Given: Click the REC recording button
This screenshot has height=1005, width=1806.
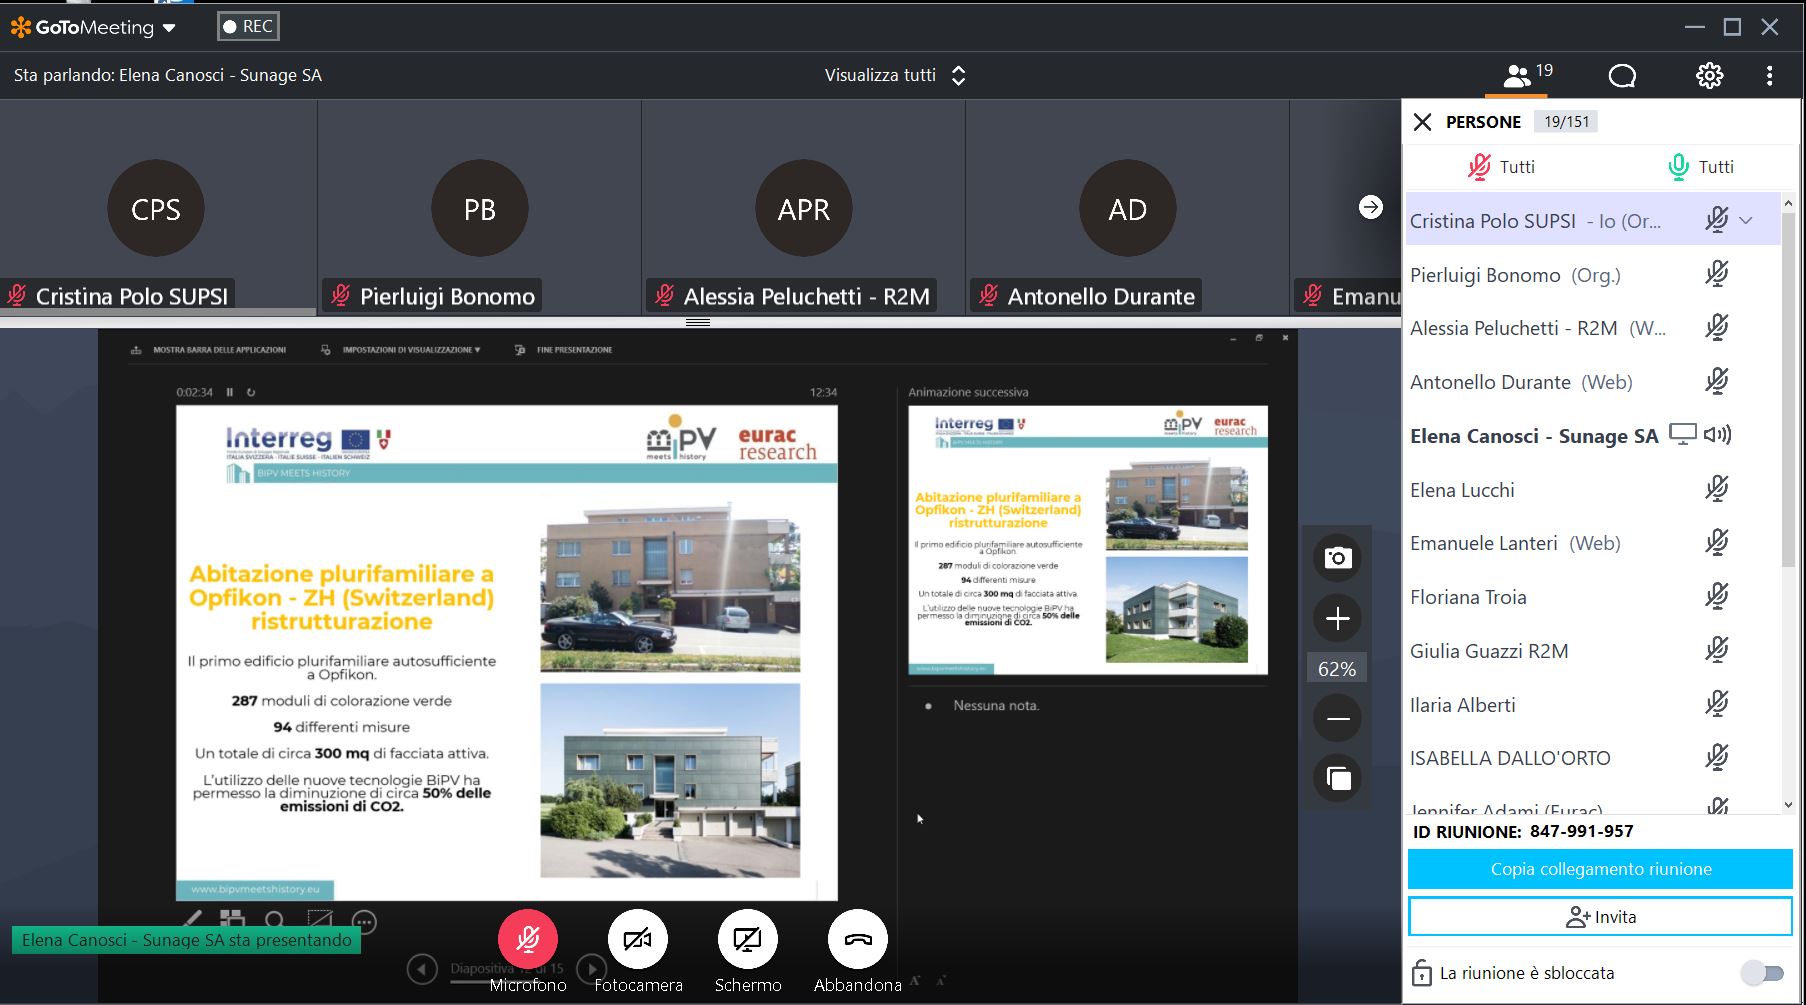Looking at the screenshot, I should [248, 27].
